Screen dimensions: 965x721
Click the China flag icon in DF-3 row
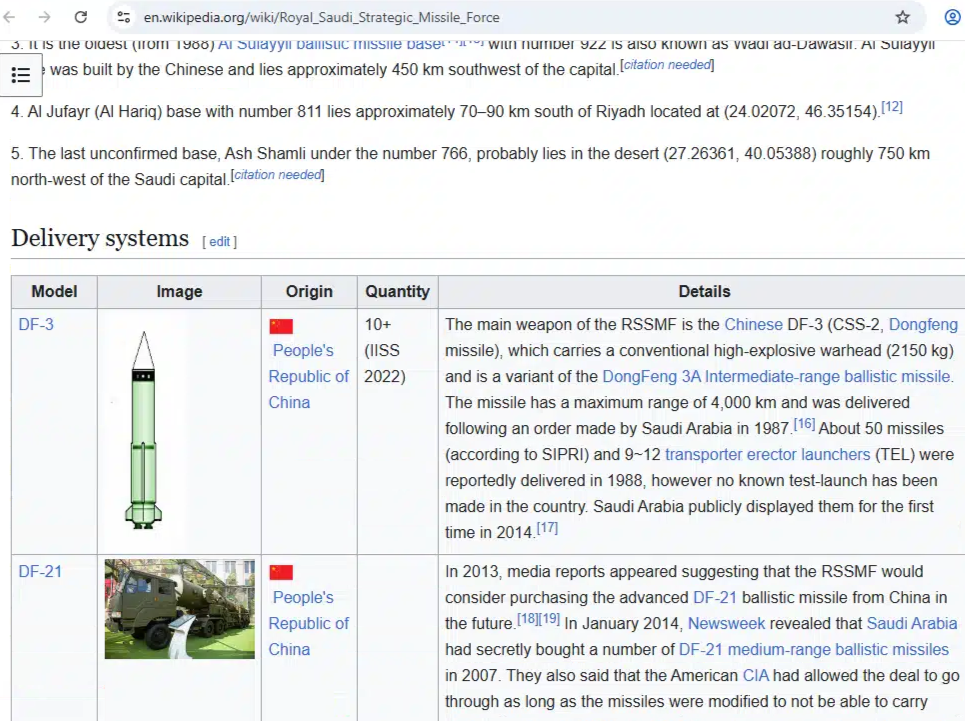tap(281, 326)
